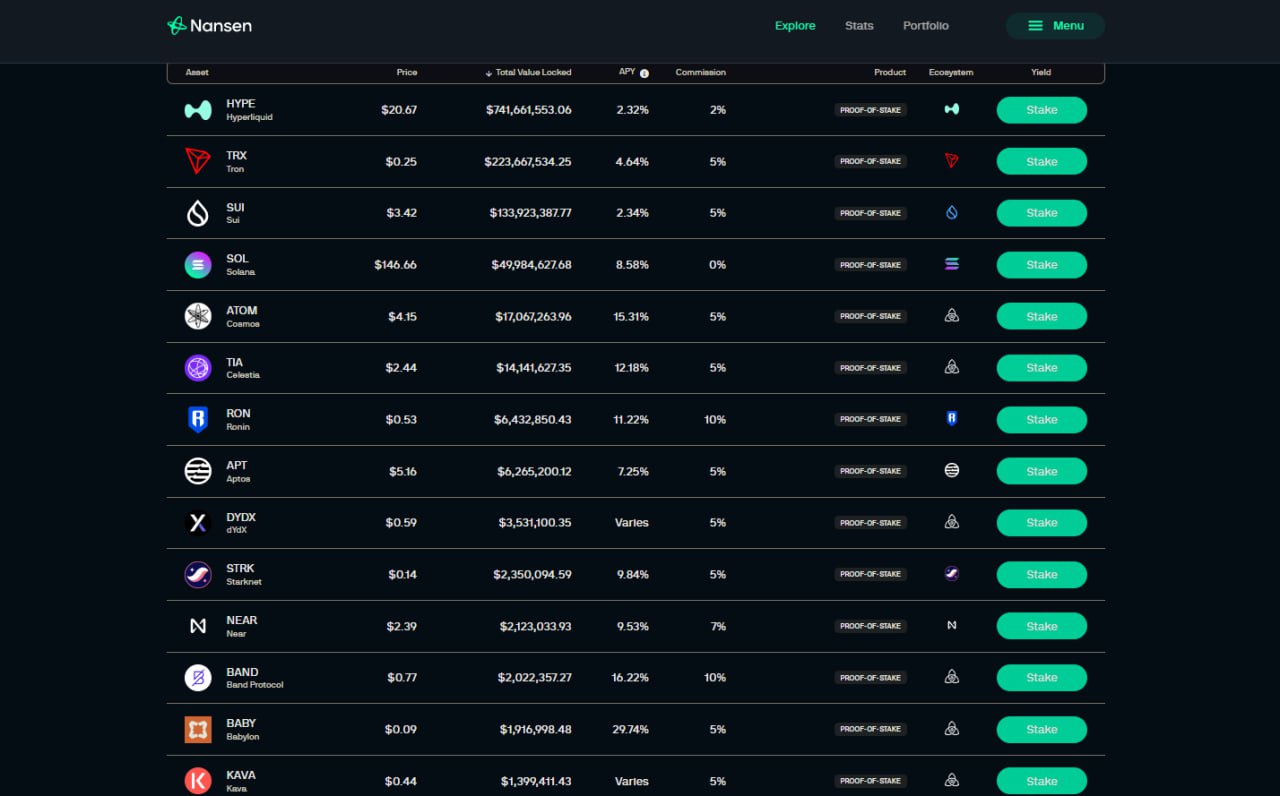Click the 10% commission in RON row

tap(715, 420)
